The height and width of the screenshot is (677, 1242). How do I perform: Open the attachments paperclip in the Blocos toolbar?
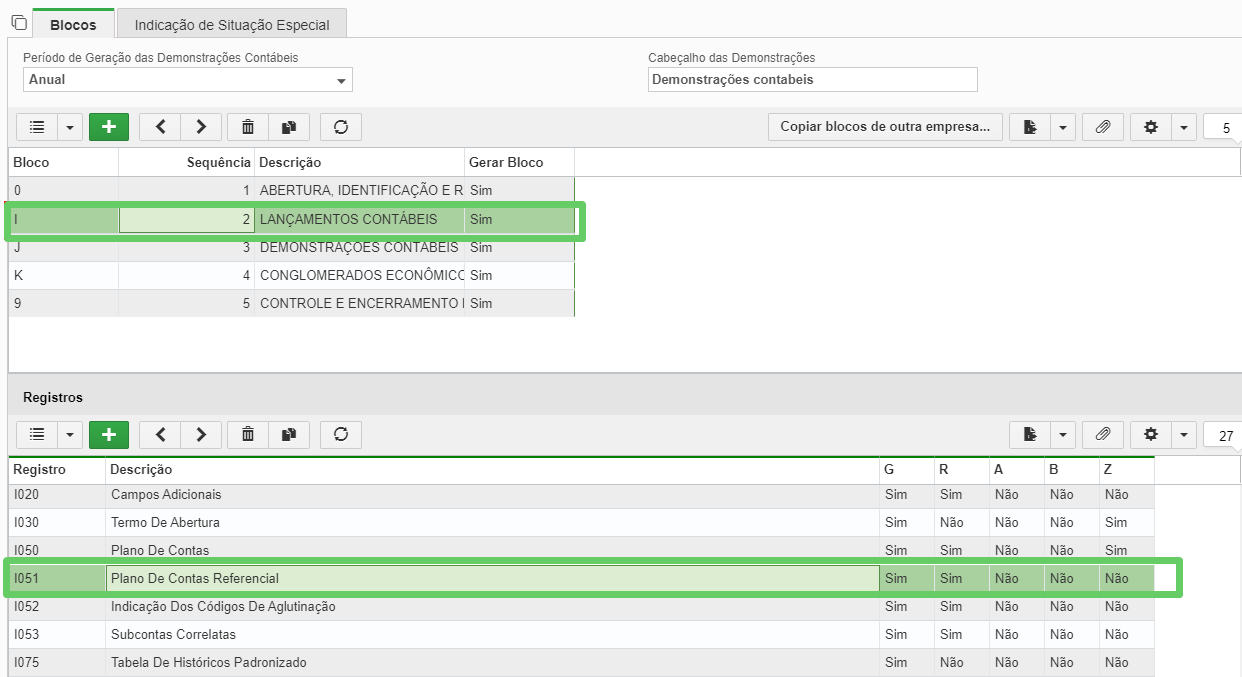[x=1103, y=127]
